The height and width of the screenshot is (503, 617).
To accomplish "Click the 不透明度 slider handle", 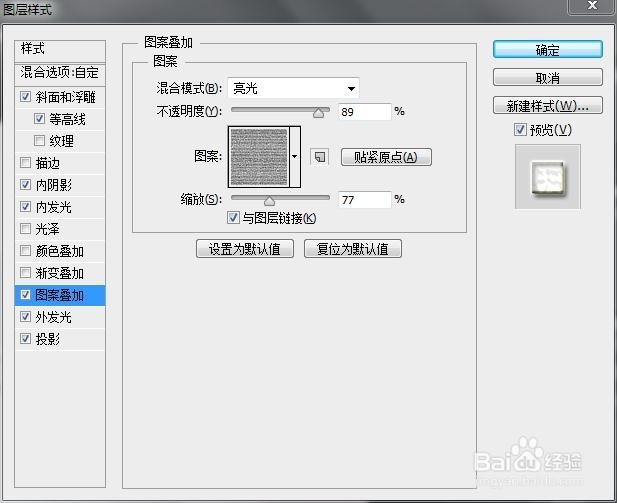I will click(318, 113).
